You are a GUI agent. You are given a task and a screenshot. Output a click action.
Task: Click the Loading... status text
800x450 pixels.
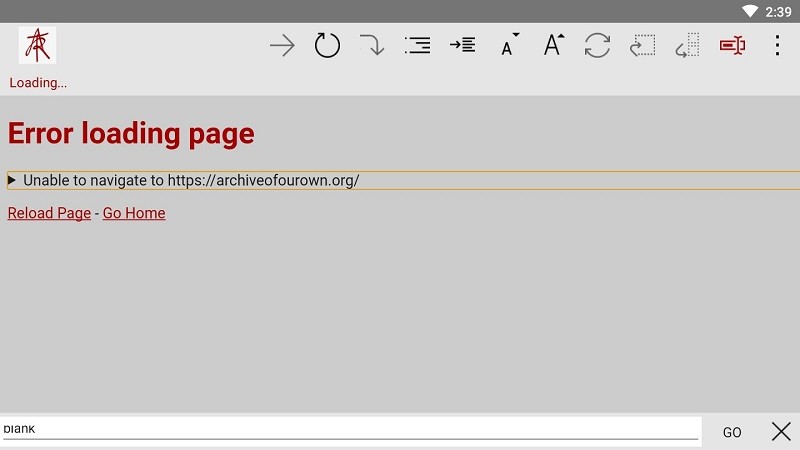(38, 83)
